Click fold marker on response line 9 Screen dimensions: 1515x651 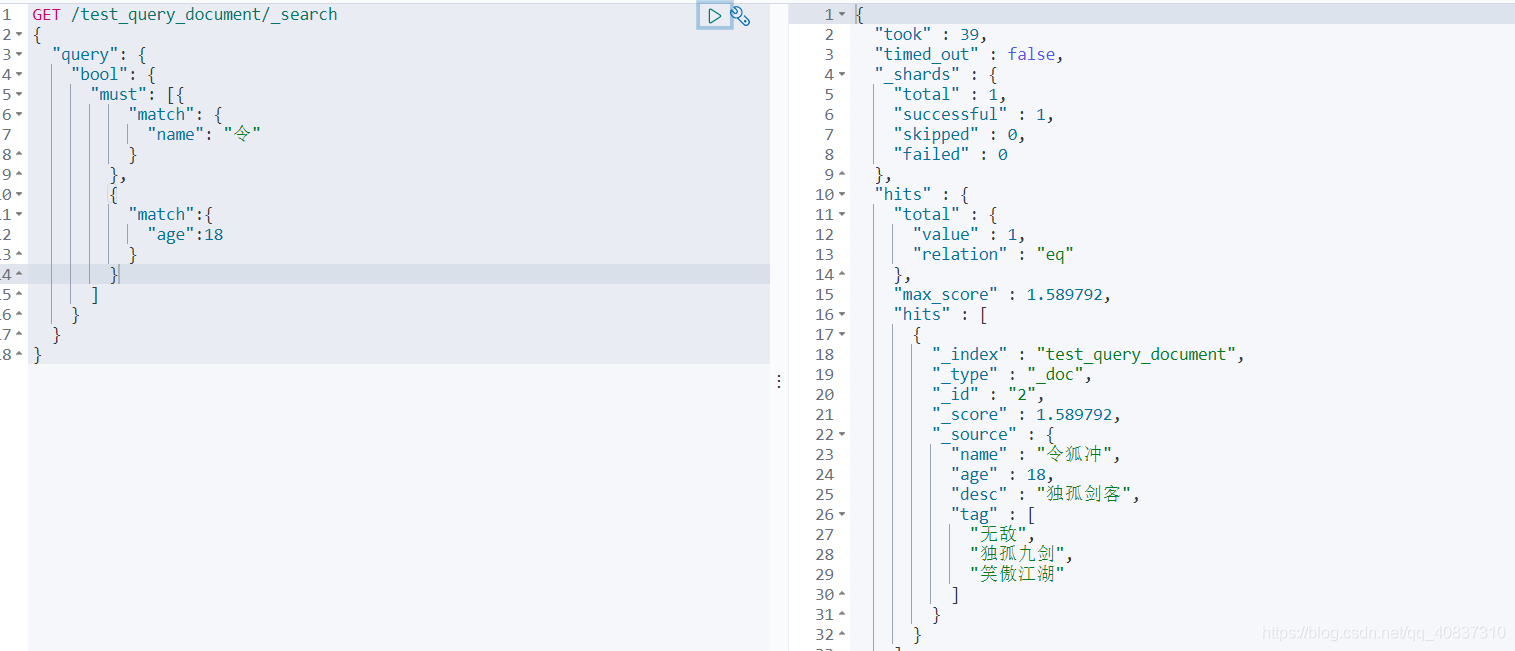coord(842,174)
